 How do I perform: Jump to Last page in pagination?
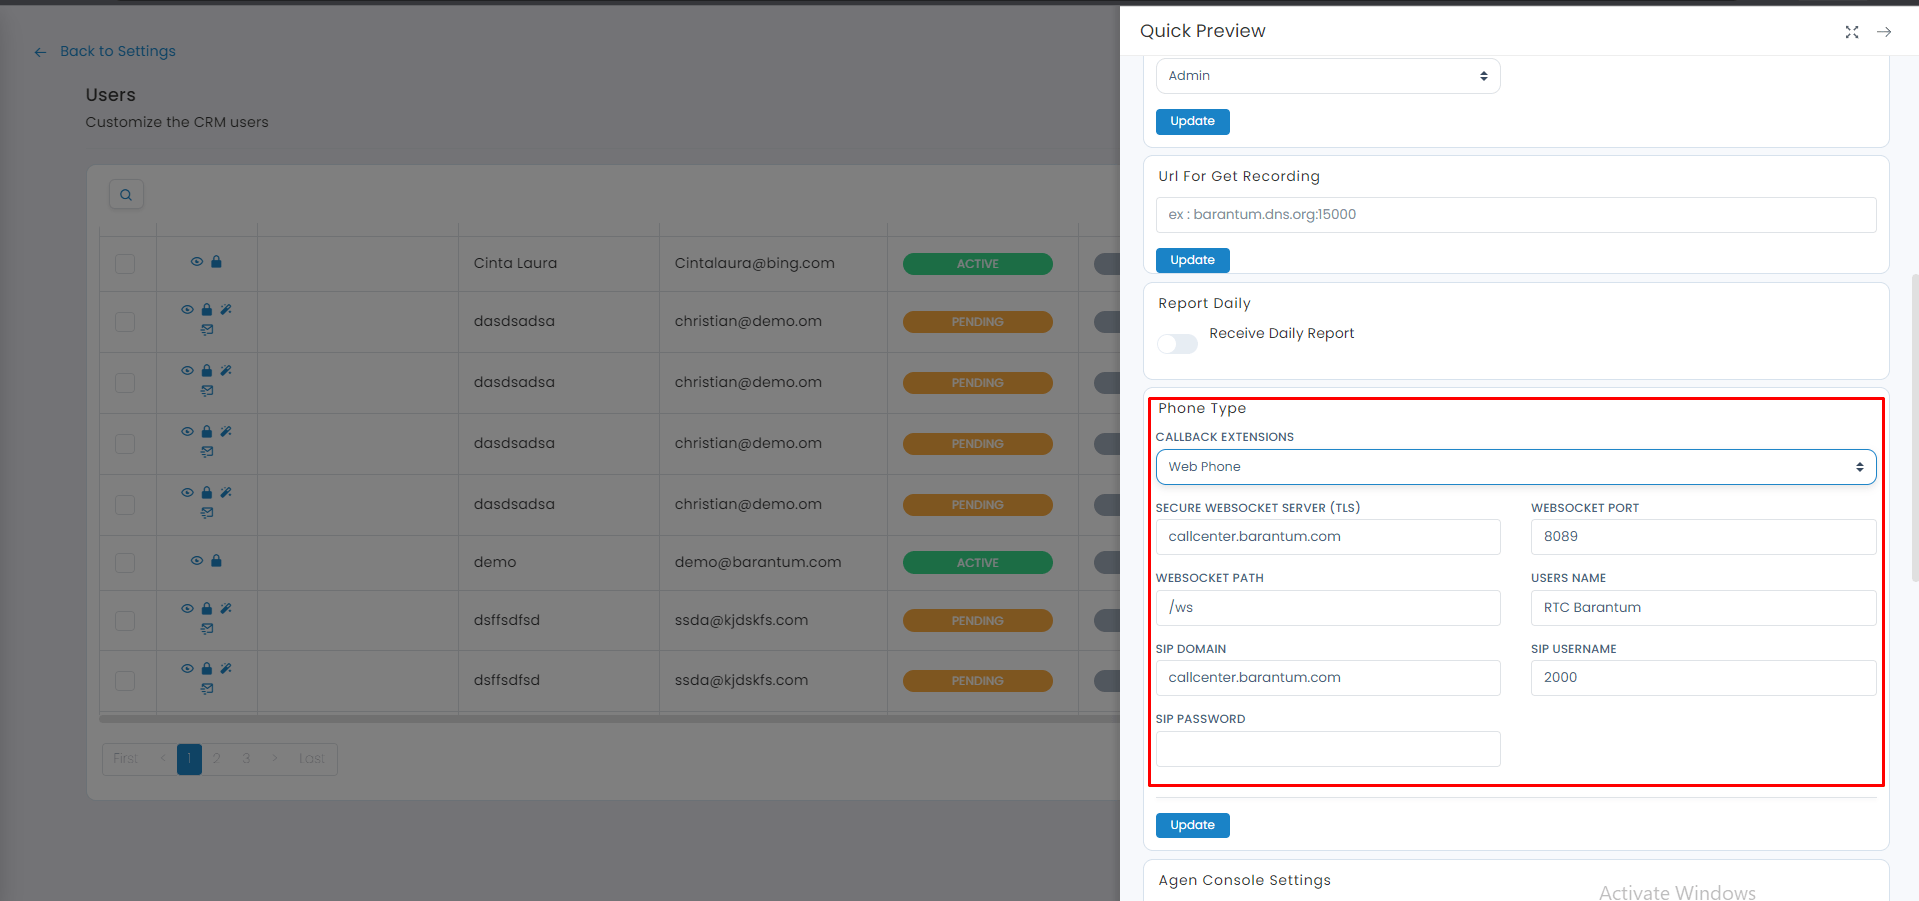(x=312, y=759)
